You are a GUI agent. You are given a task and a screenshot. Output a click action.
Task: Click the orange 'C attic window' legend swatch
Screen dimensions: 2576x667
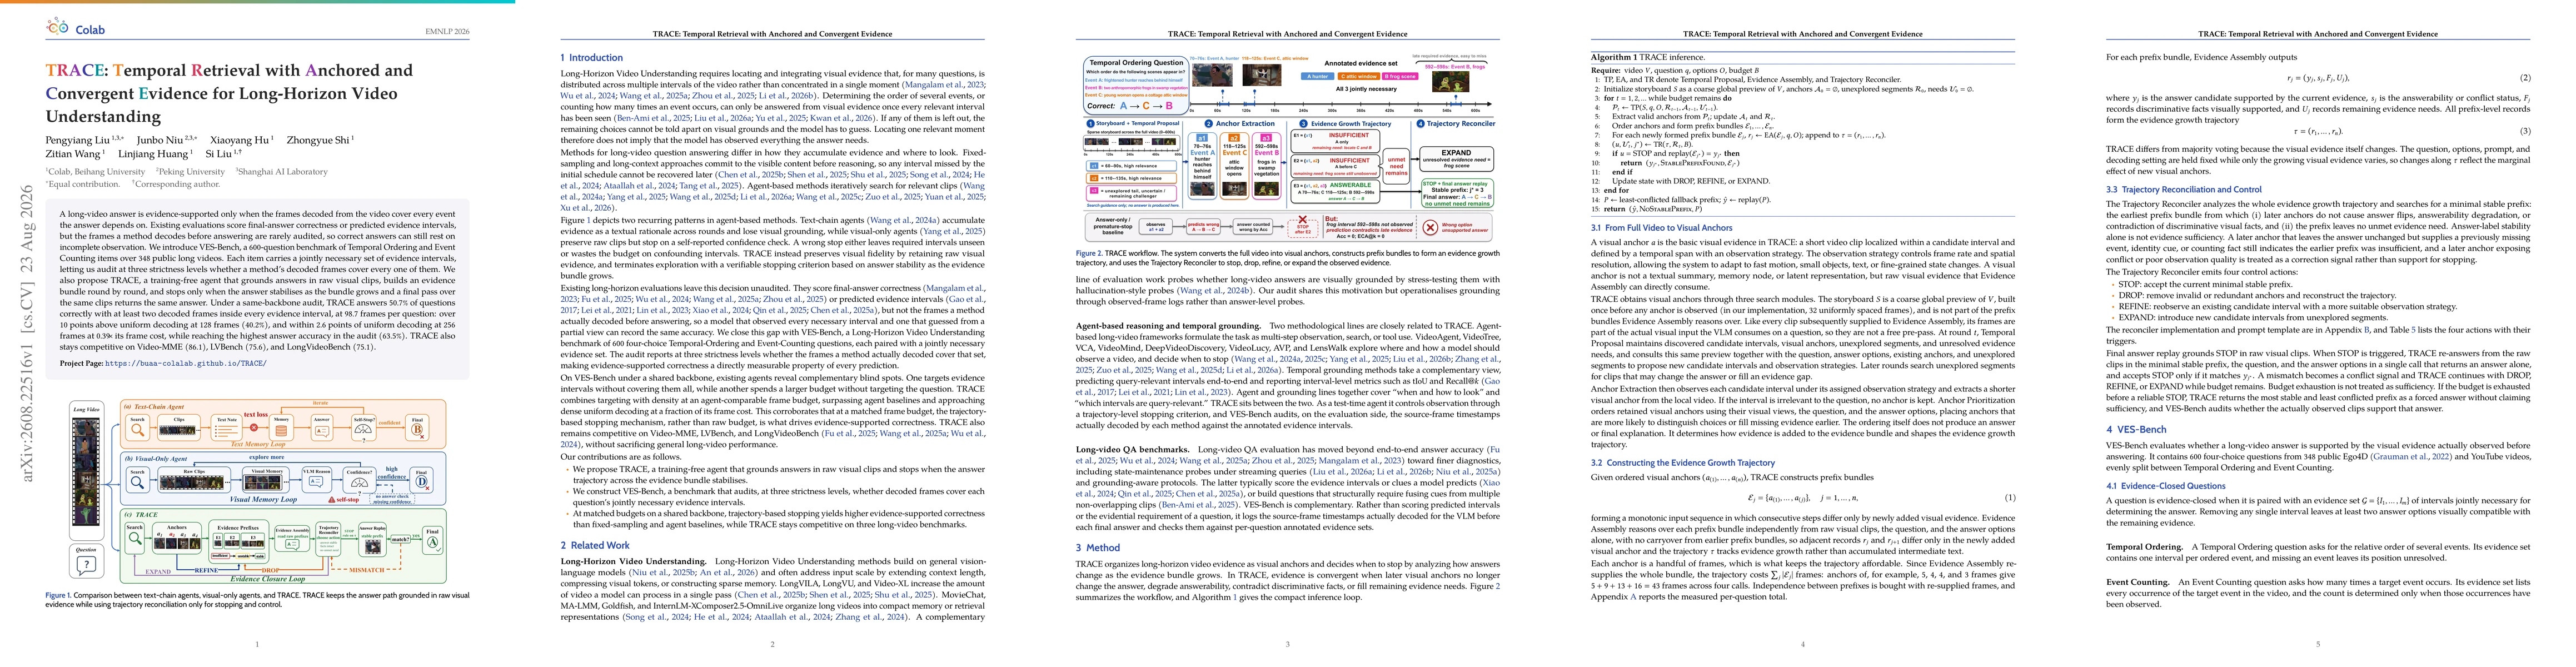click(x=1358, y=77)
